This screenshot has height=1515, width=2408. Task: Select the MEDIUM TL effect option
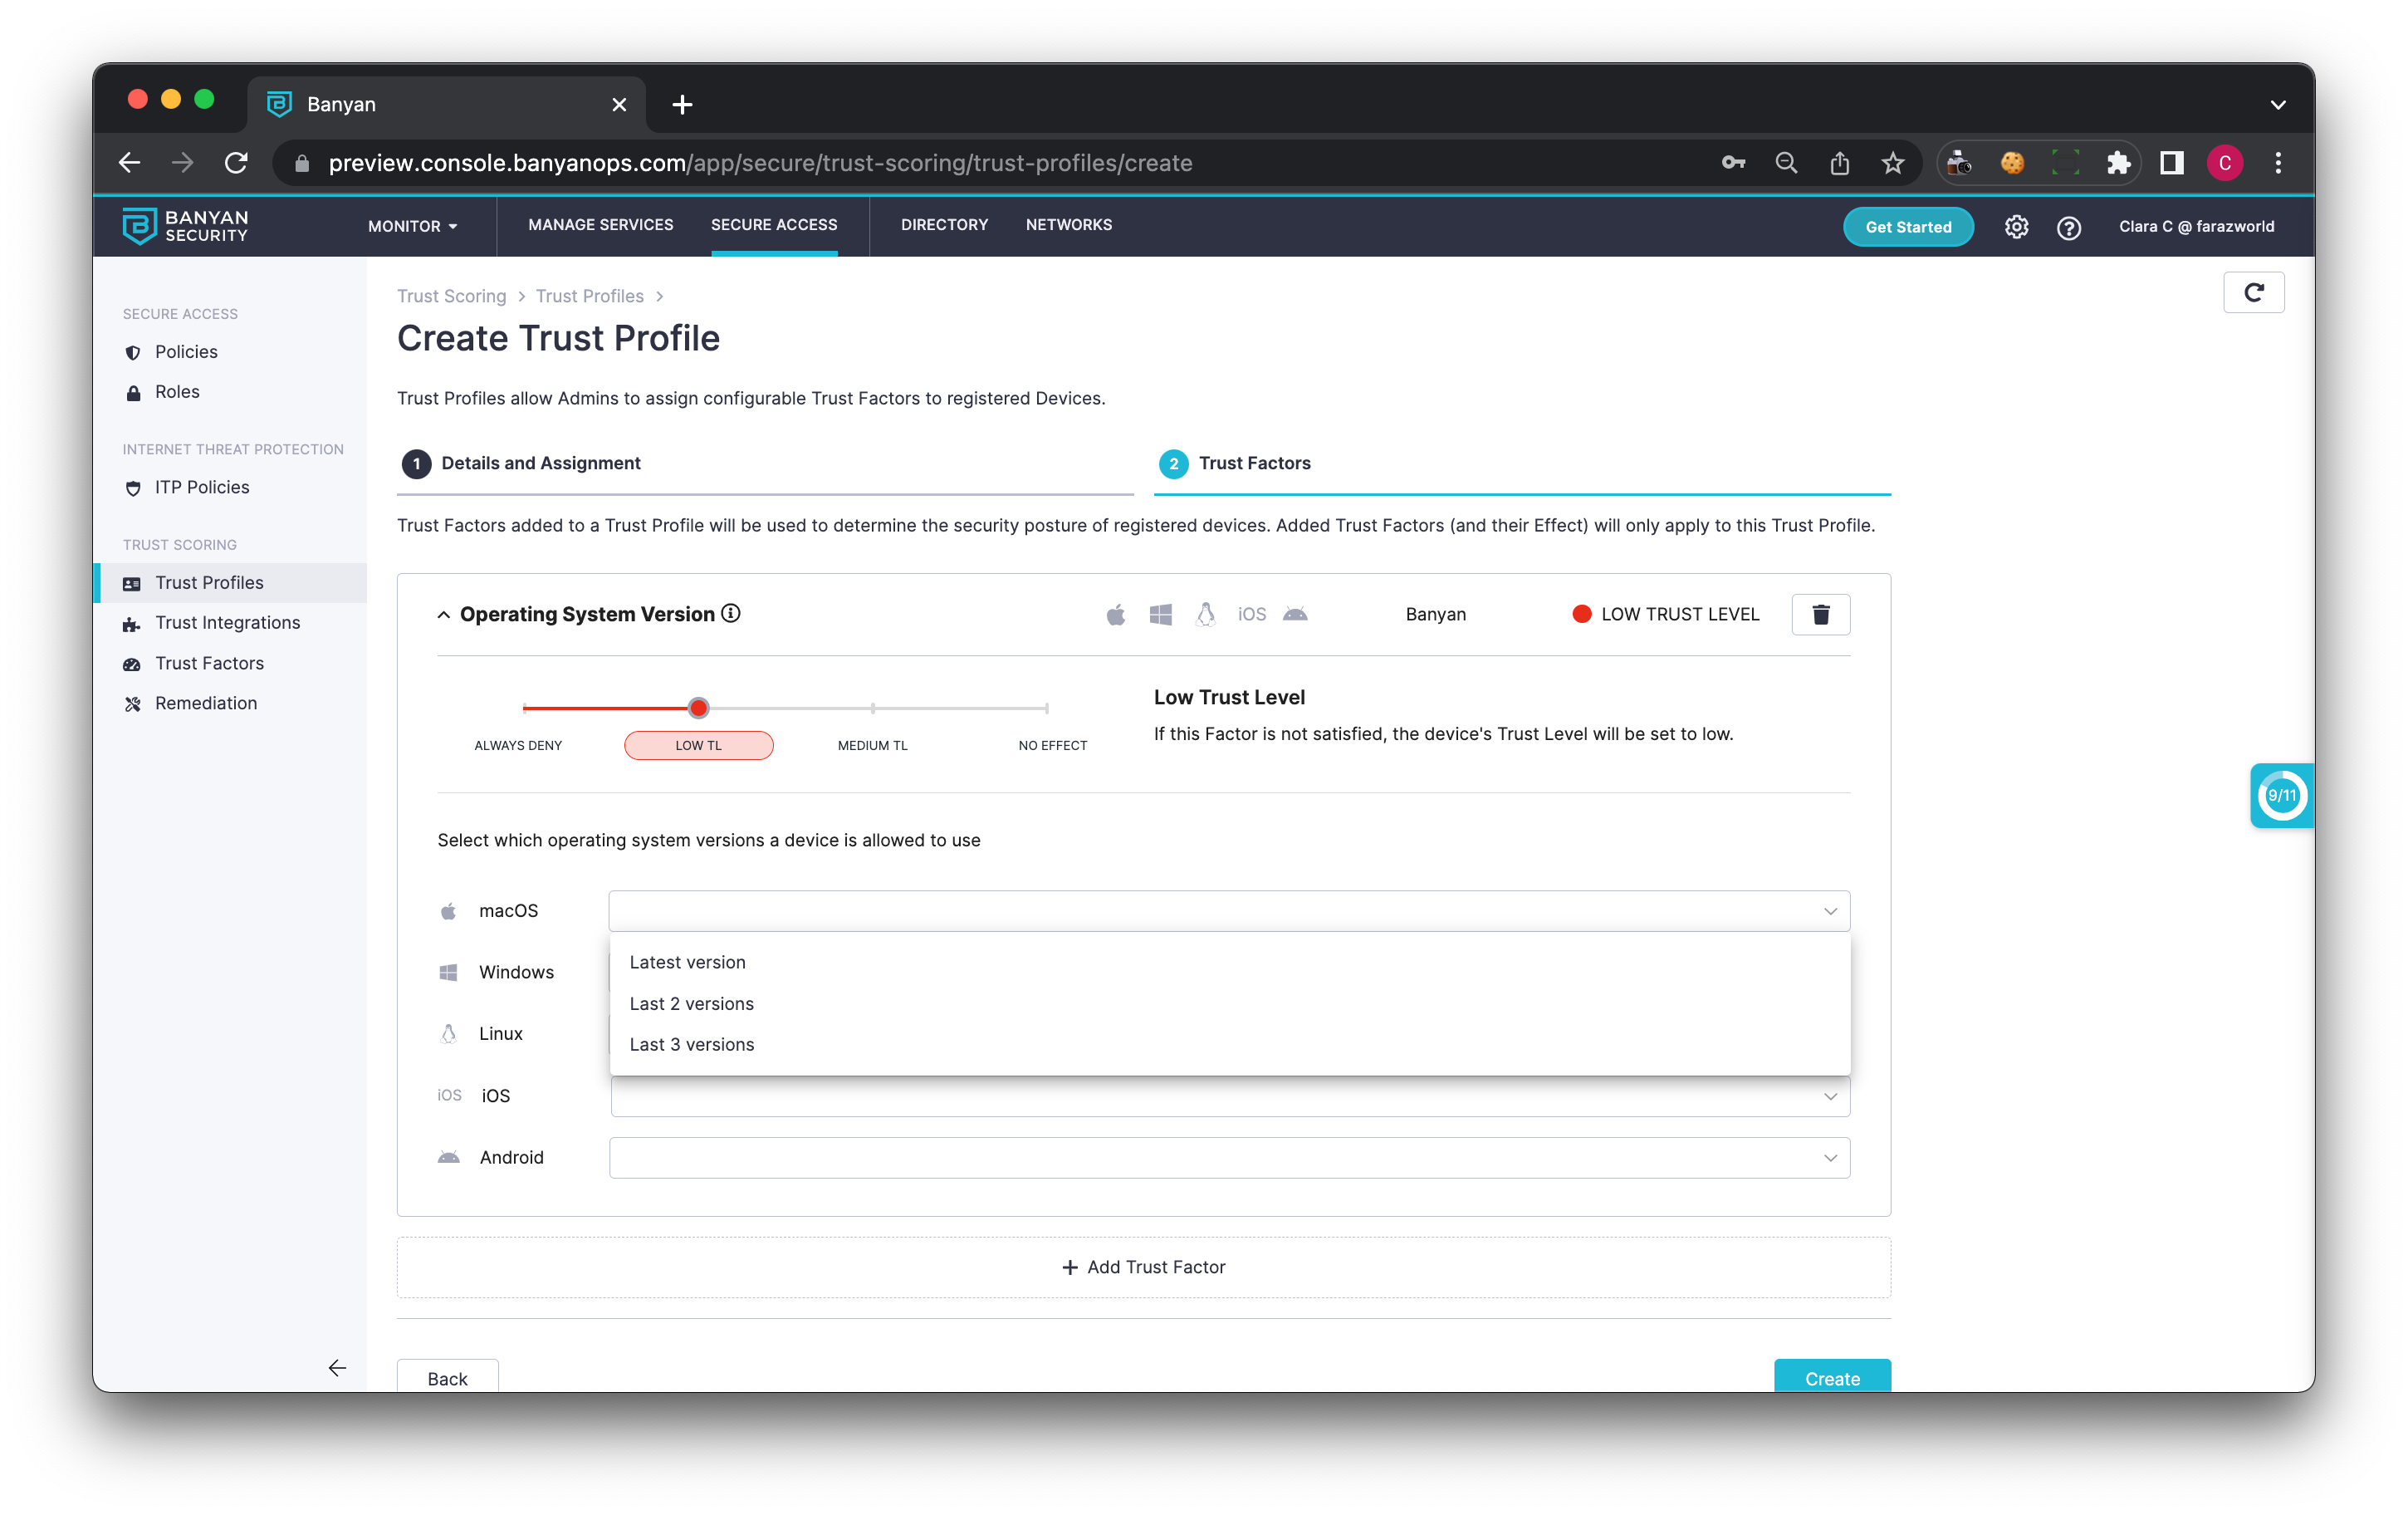[872, 745]
